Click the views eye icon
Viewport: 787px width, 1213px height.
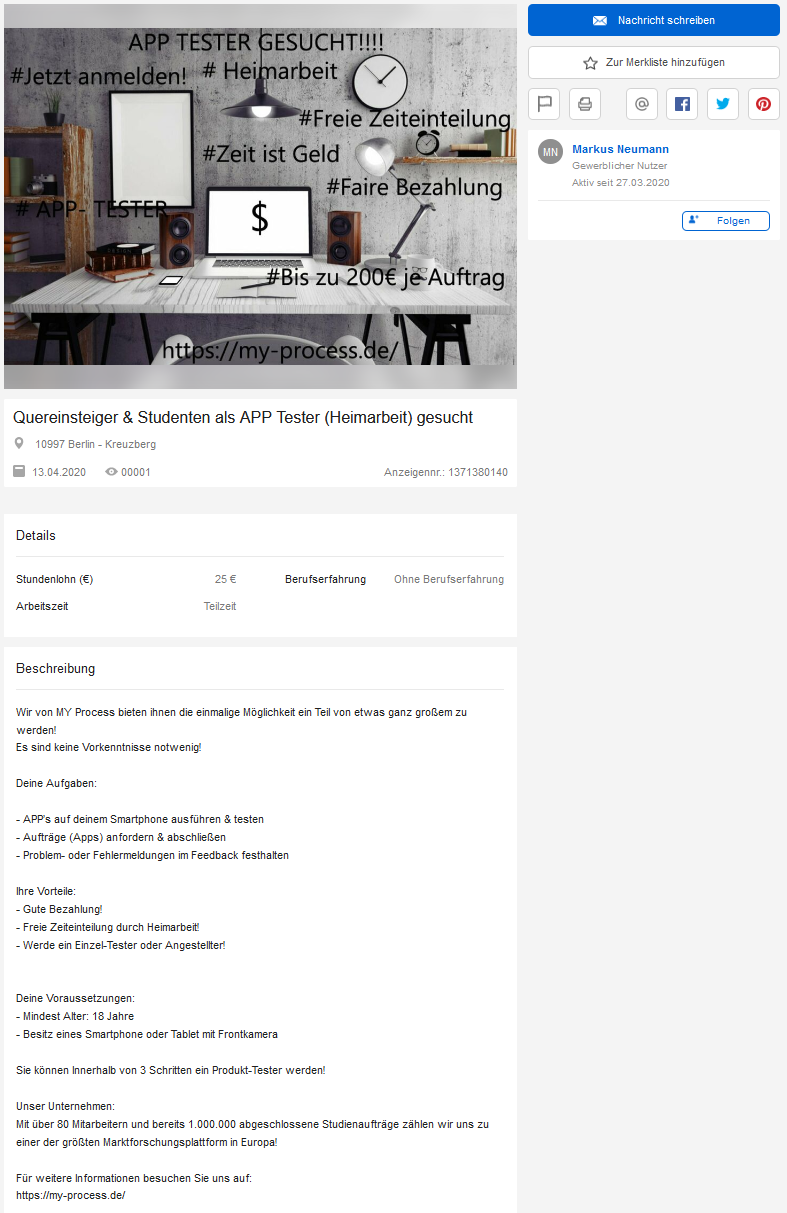[x=111, y=472]
